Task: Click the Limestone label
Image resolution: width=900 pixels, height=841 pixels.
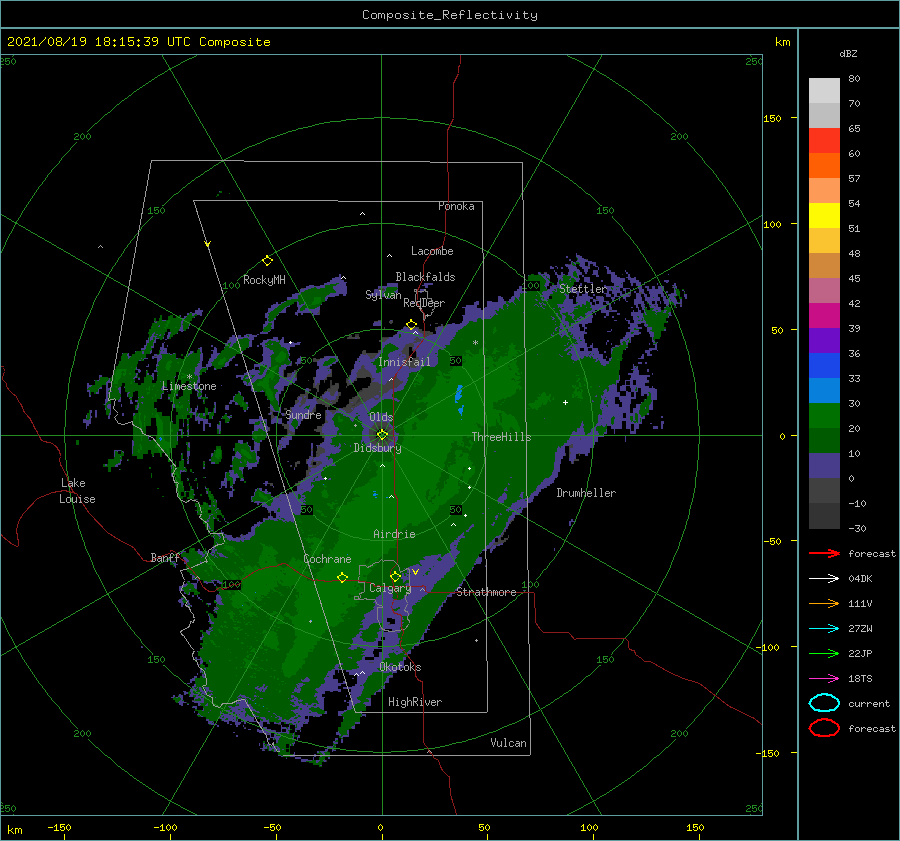Action: pyautogui.click(x=189, y=386)
